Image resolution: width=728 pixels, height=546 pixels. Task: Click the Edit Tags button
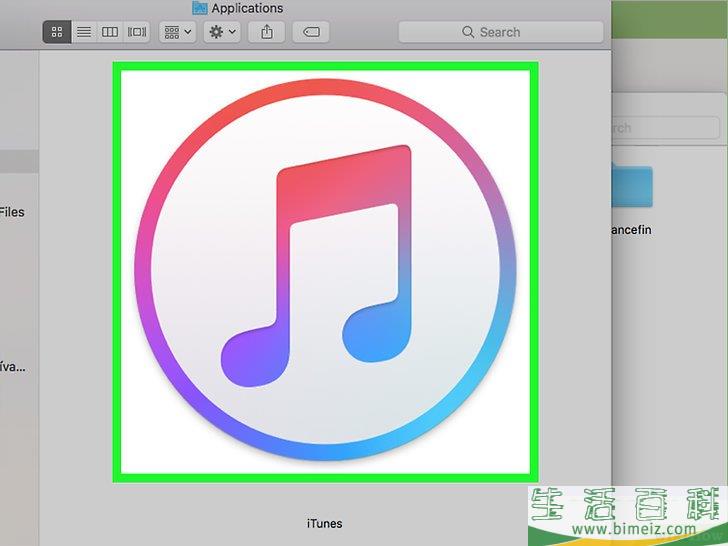[x=311, y=32]
